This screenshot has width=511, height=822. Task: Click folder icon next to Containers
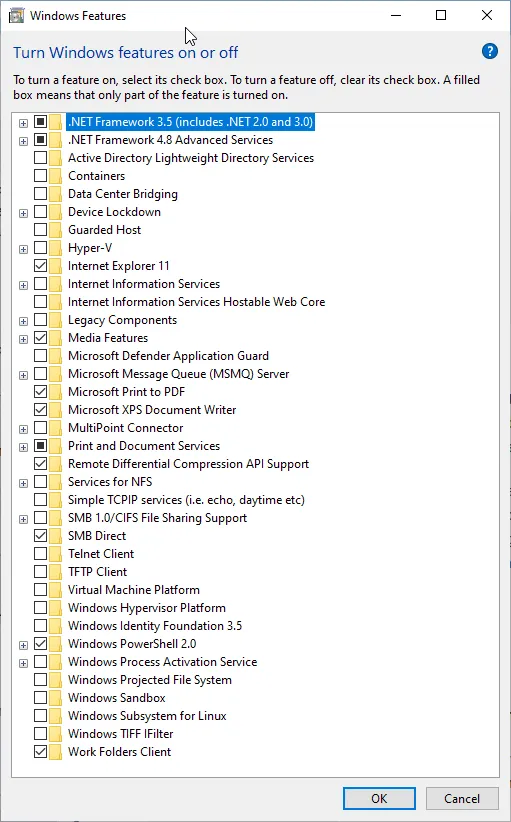click(x=56, y=176)
